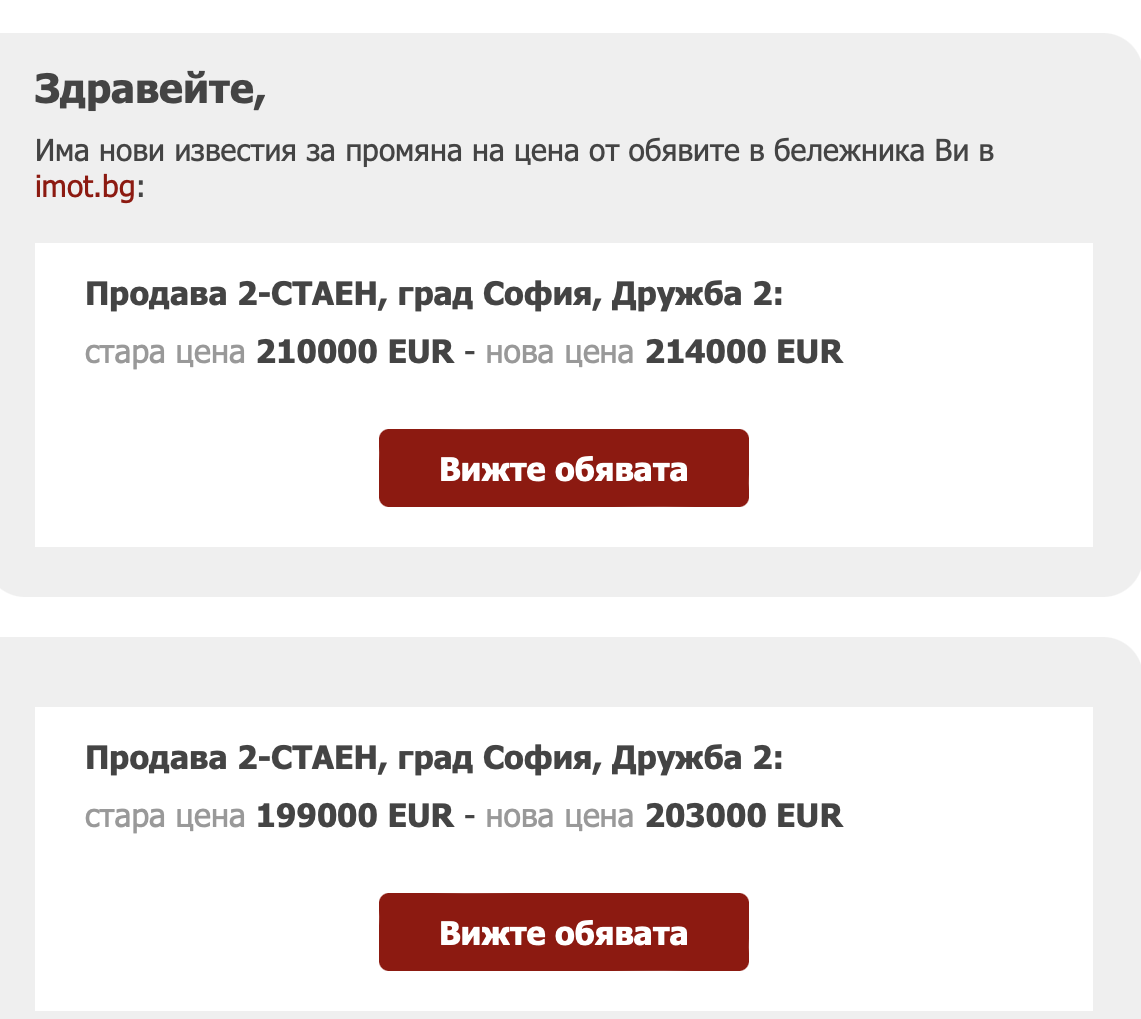This screenshot has height=1019, width=1141.
Task: Click "Дружба 2" in the 214000 EUR listing title
Action: click(x=696, y=295)
